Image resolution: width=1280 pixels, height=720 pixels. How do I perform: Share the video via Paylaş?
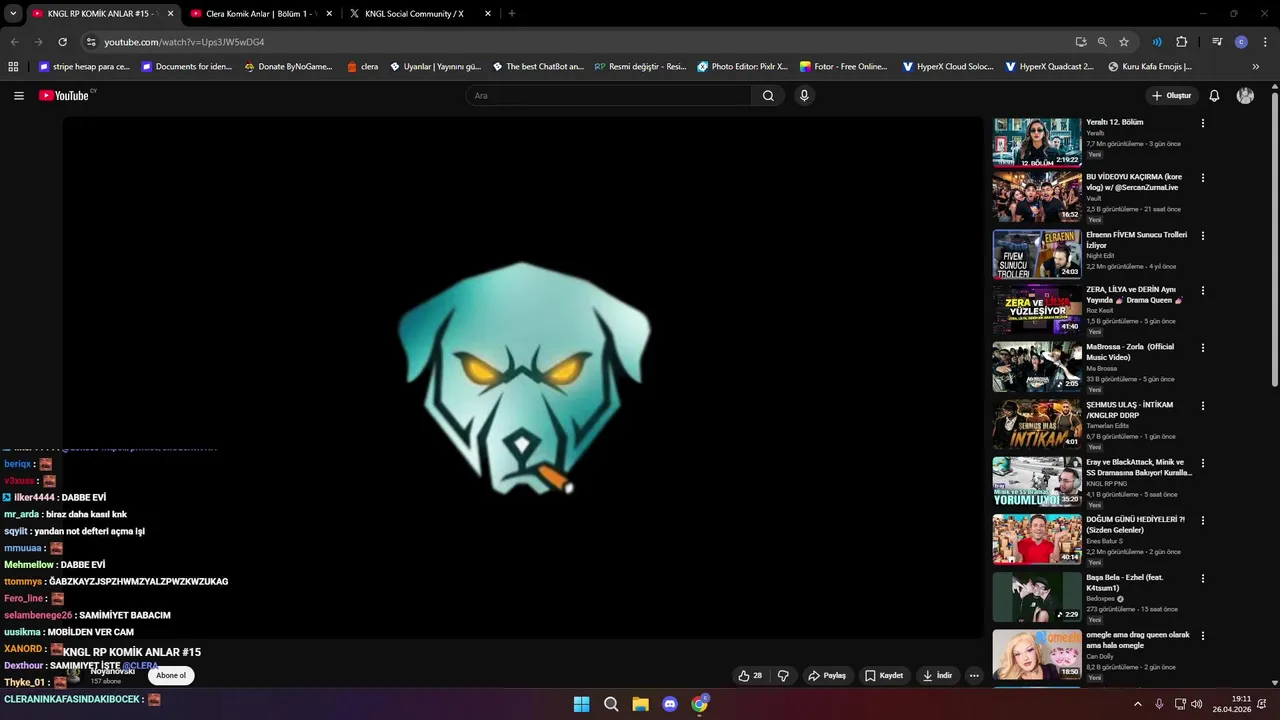tap(827, 676)
